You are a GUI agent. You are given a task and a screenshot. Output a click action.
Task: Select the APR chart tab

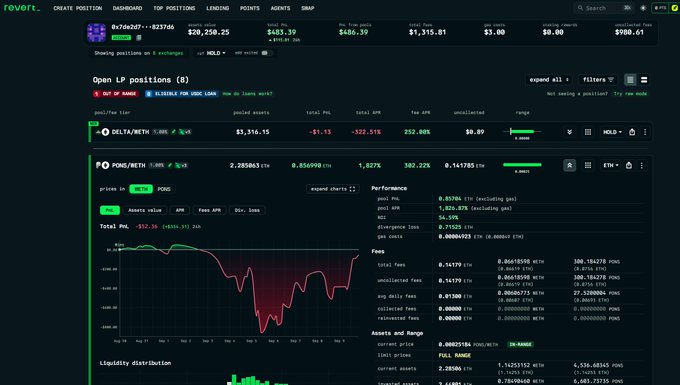pos(180,210)
